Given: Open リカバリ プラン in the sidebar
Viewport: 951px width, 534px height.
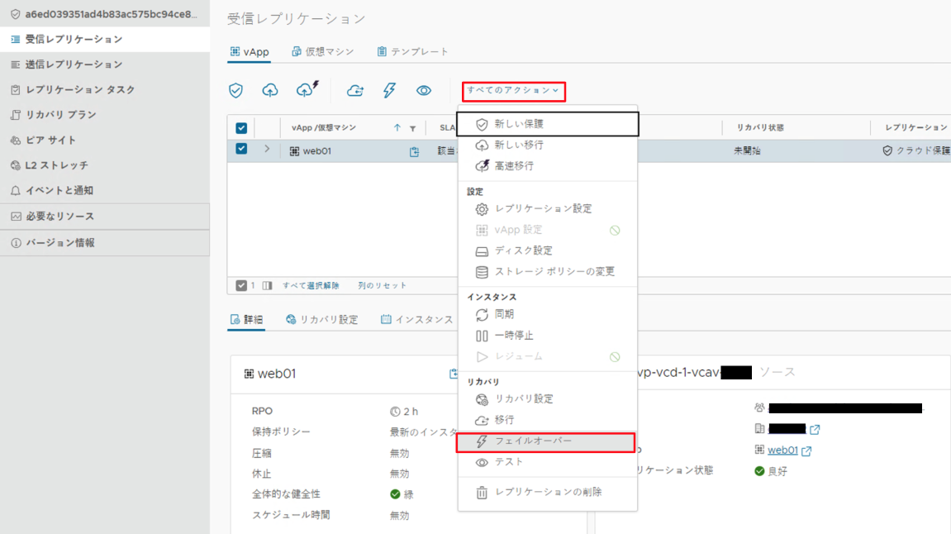Looking at the screenshot, I should click(105, 115).
